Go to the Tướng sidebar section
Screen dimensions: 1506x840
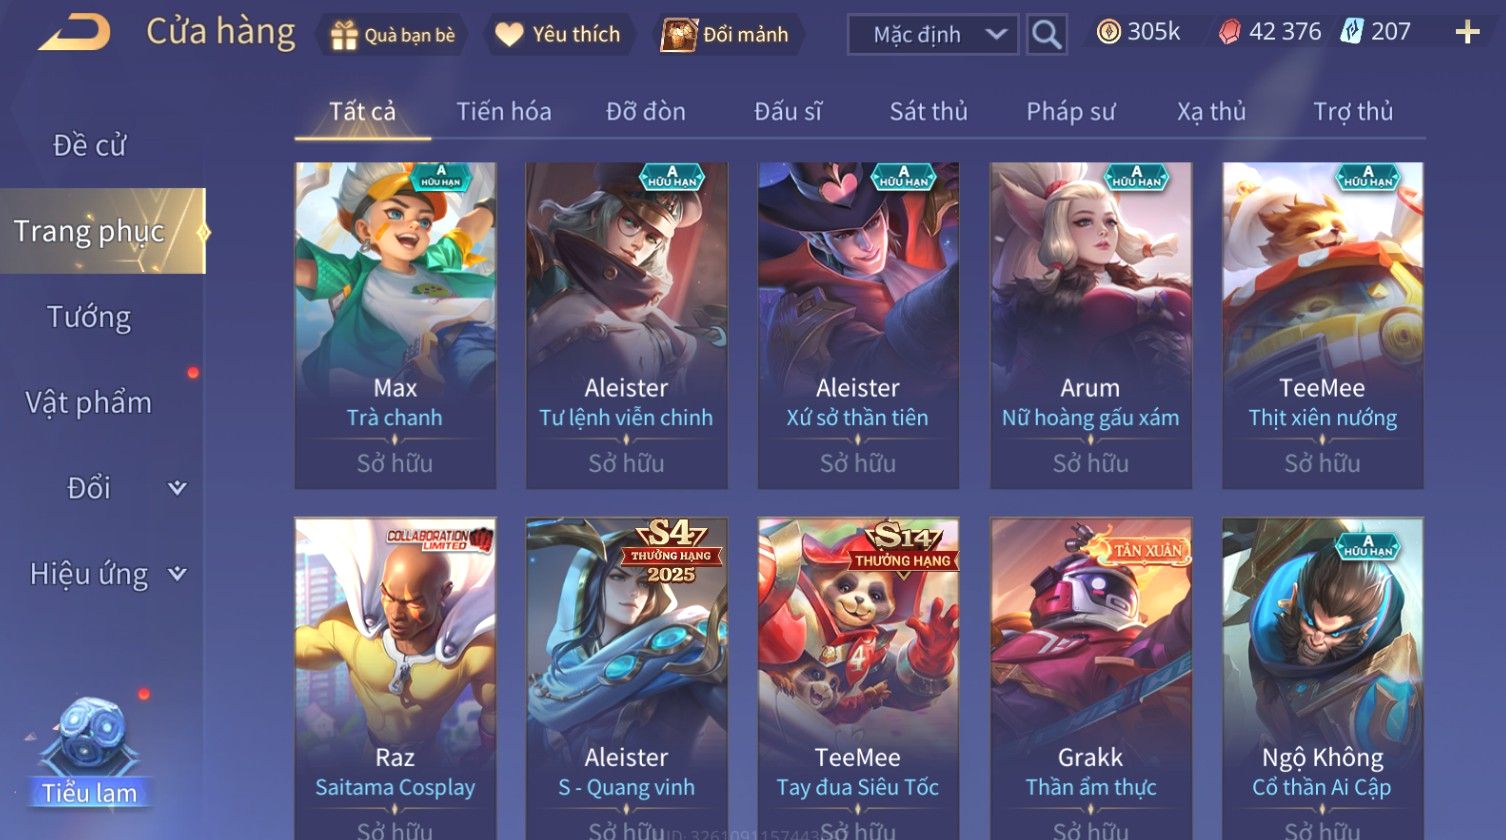point(89,317)
